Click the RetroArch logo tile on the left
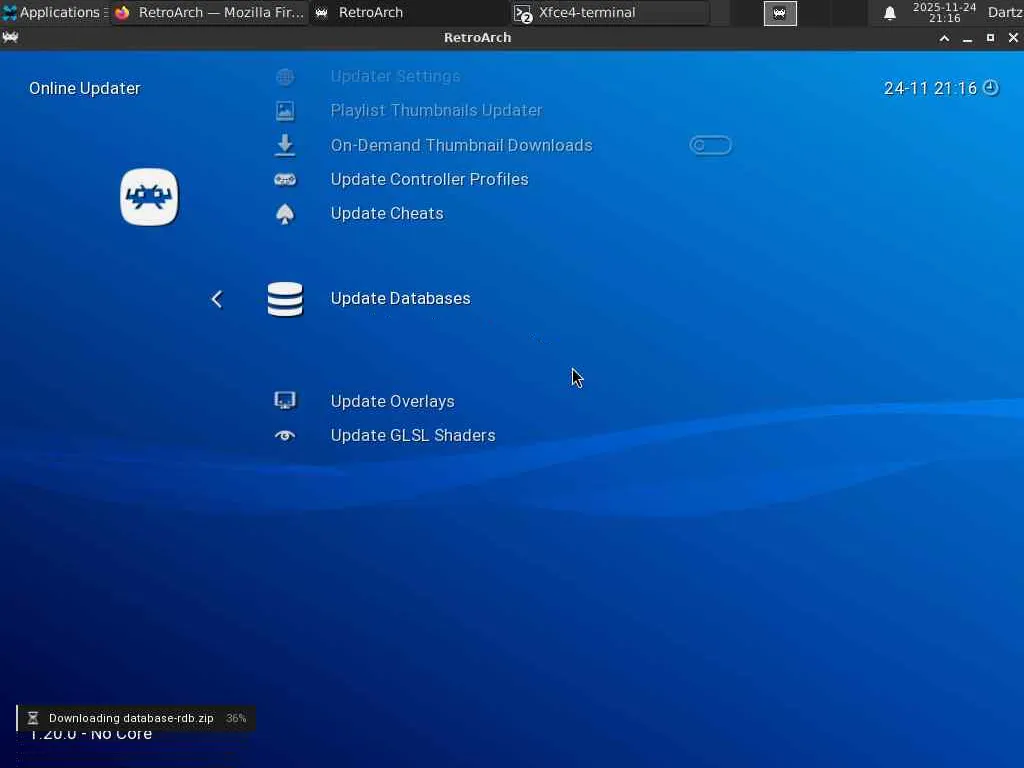 (x=149, y=197)
